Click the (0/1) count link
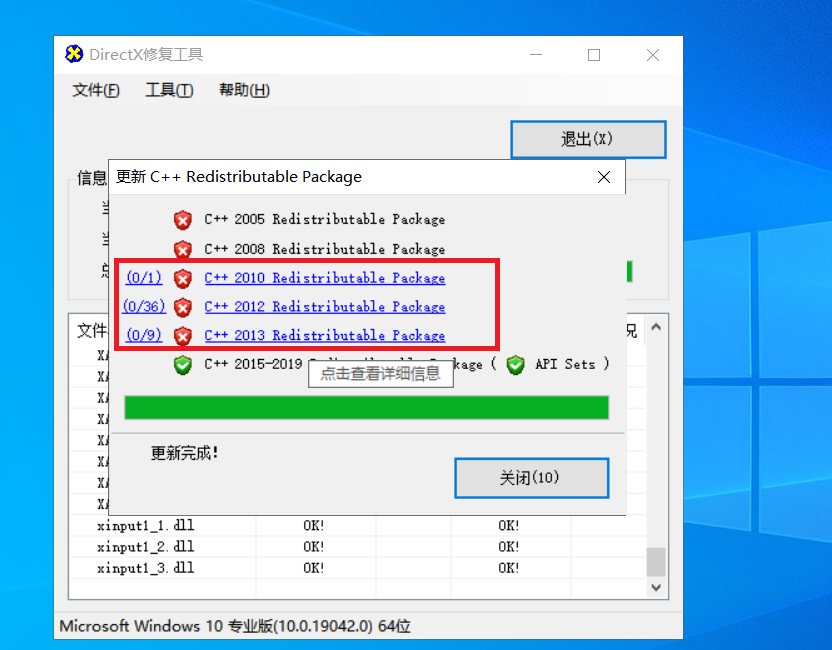The image size is (832, 650). [x=144, y=278]
